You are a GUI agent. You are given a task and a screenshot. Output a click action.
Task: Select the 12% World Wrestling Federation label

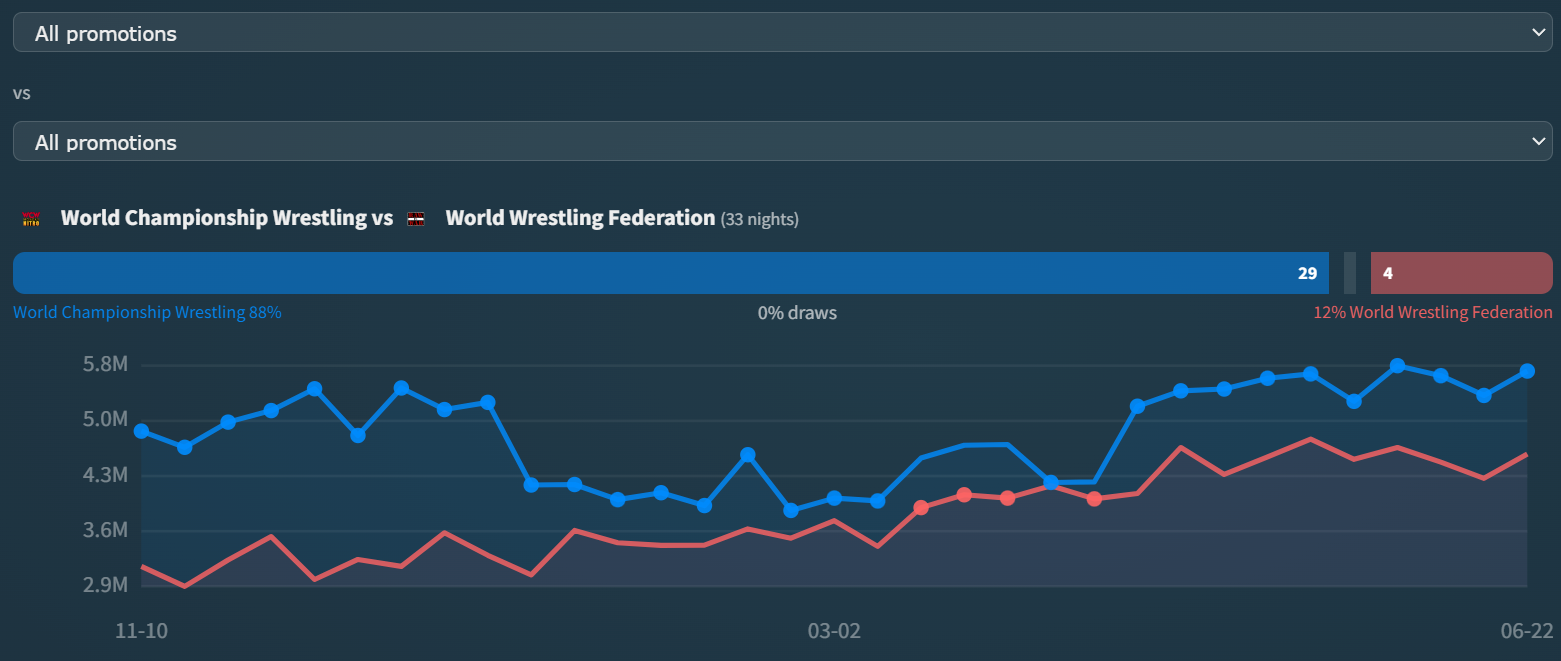tap(1432, 313)
